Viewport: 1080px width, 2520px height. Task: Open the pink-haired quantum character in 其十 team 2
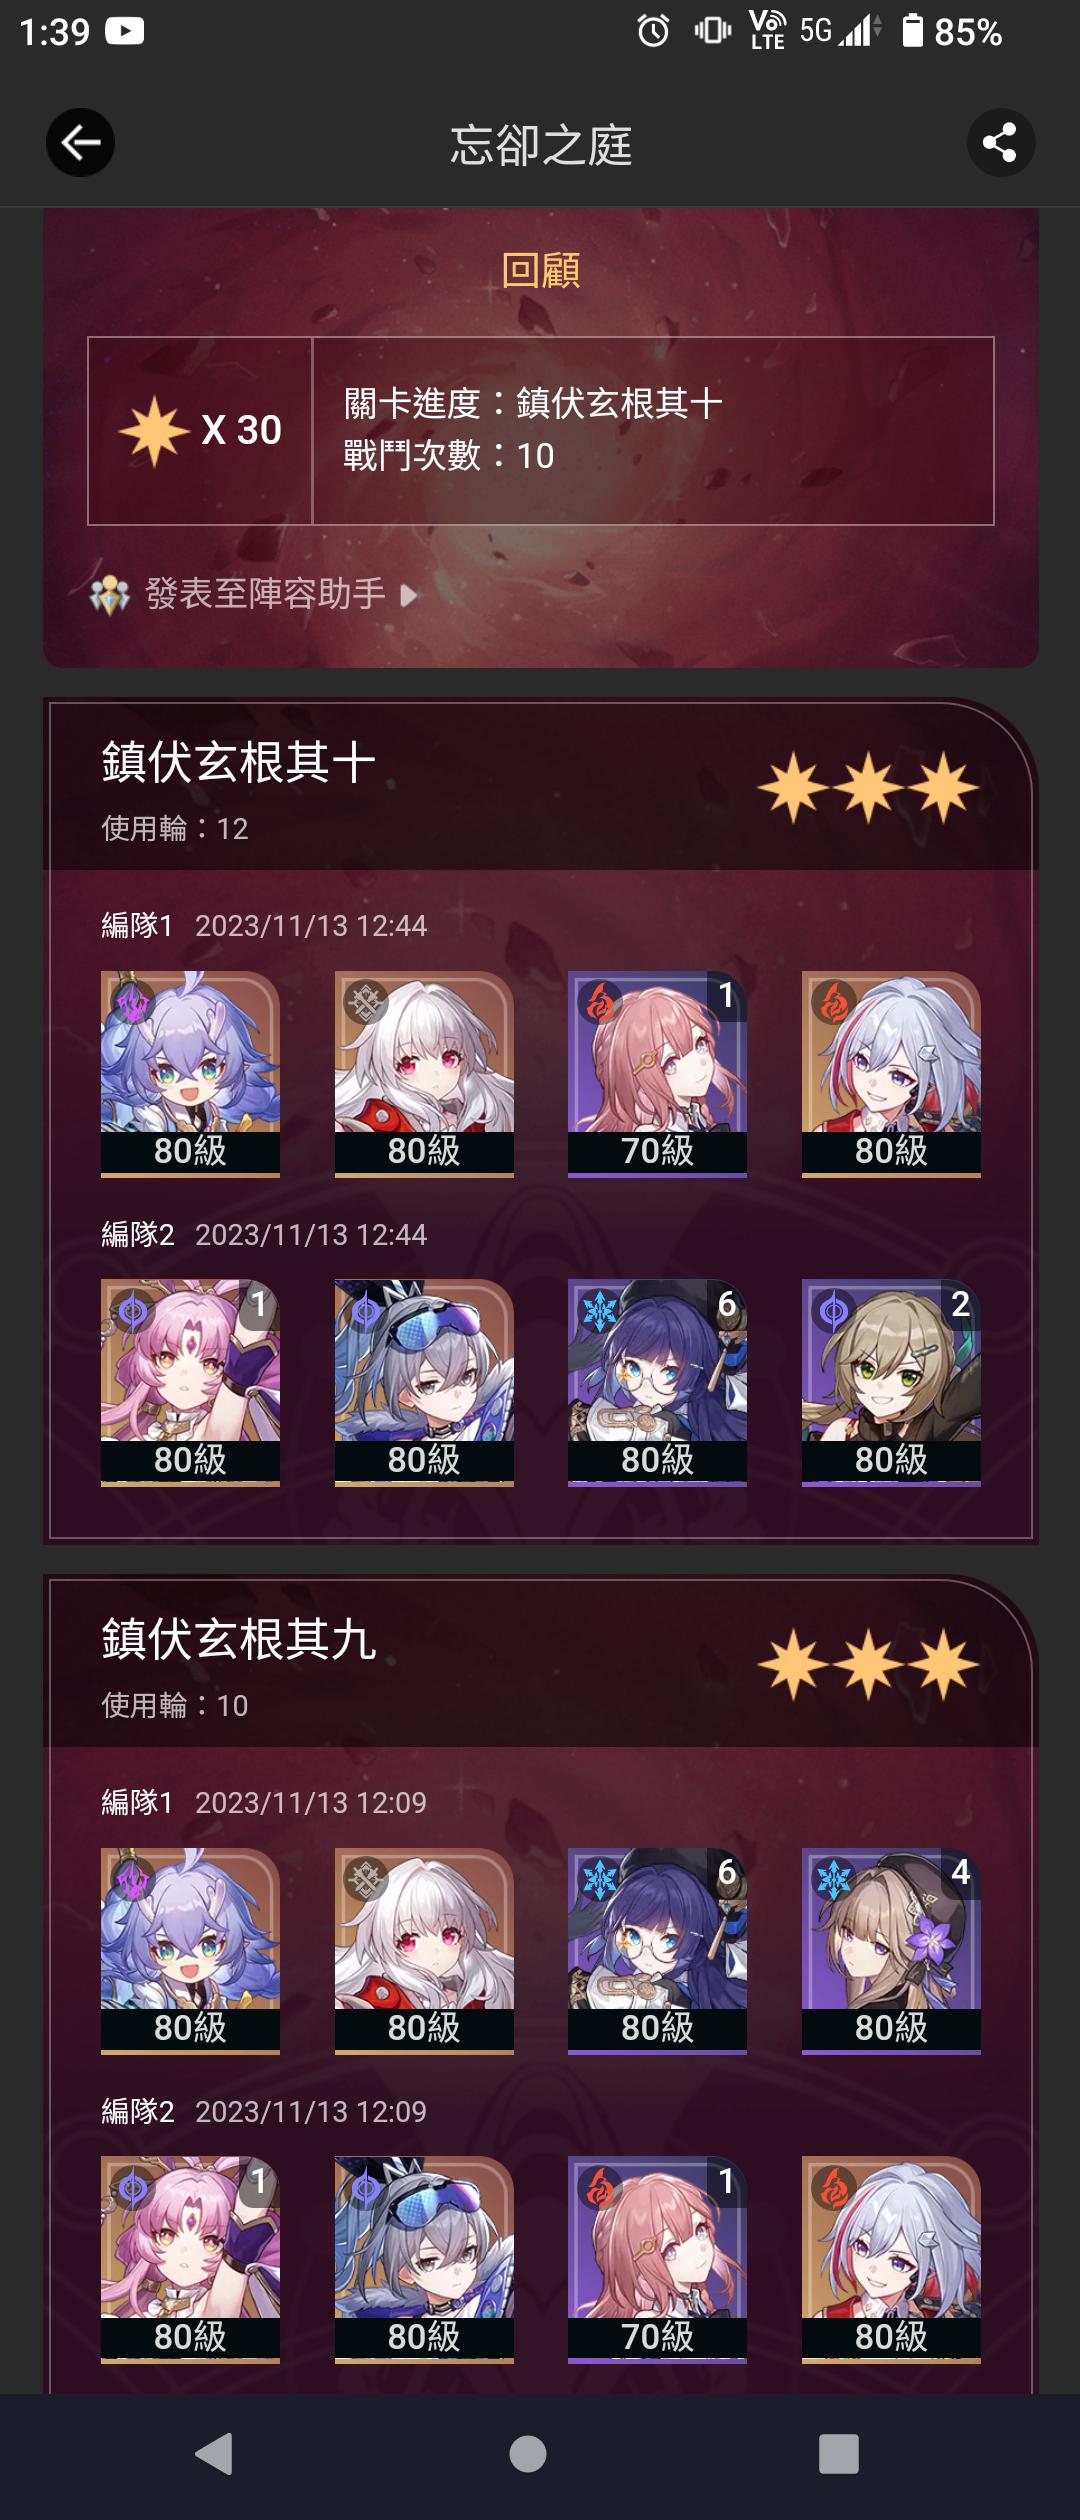point(190,1383)
